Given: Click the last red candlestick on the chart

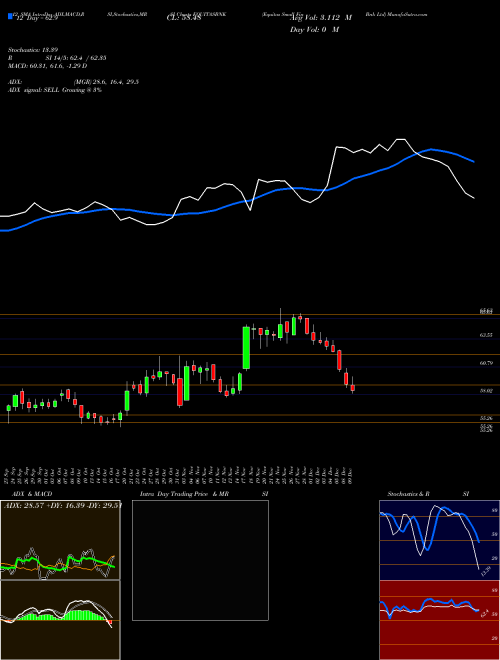Looking at the screenshot, I should [353, 388].
